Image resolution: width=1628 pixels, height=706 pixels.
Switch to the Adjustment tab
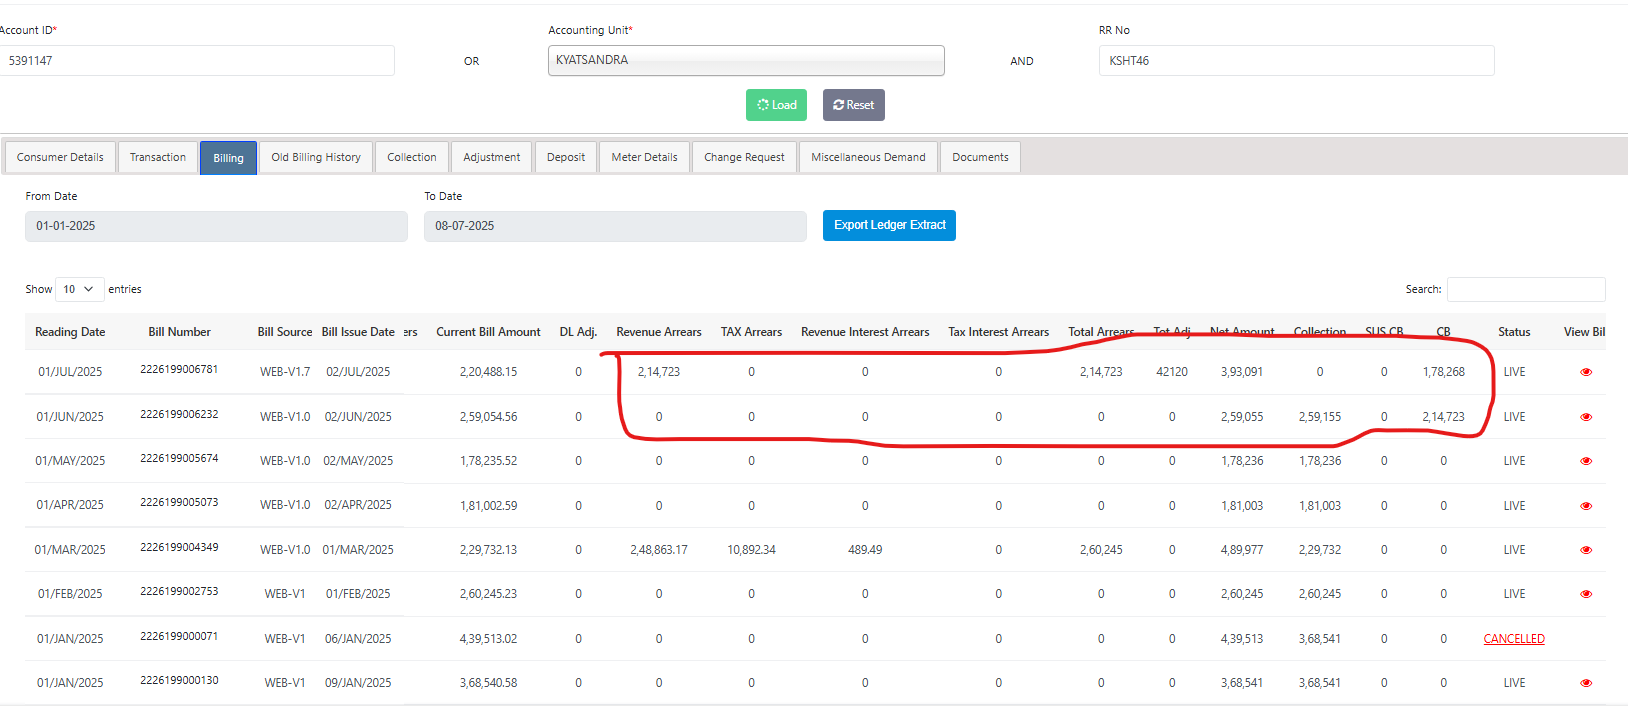tap(492, 157)
